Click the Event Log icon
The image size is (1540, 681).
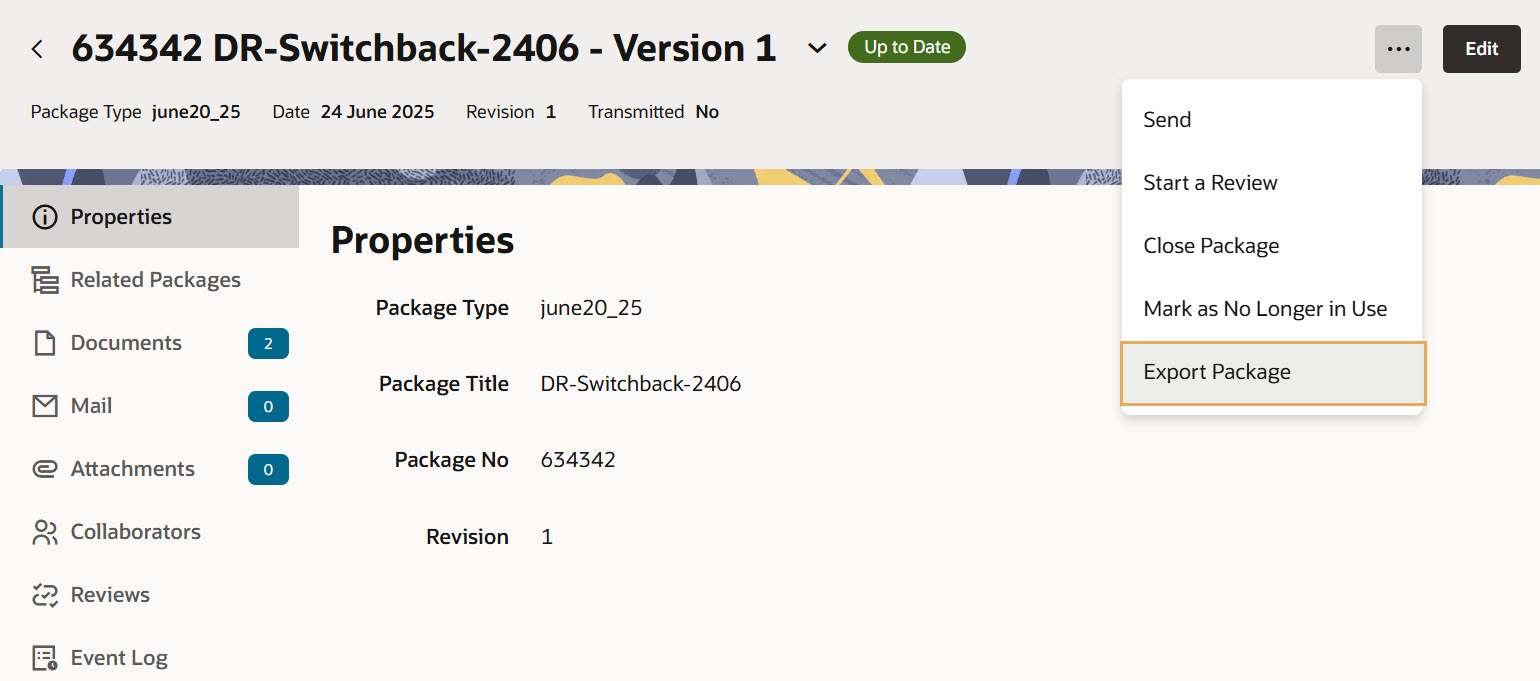tap(45, 658)
